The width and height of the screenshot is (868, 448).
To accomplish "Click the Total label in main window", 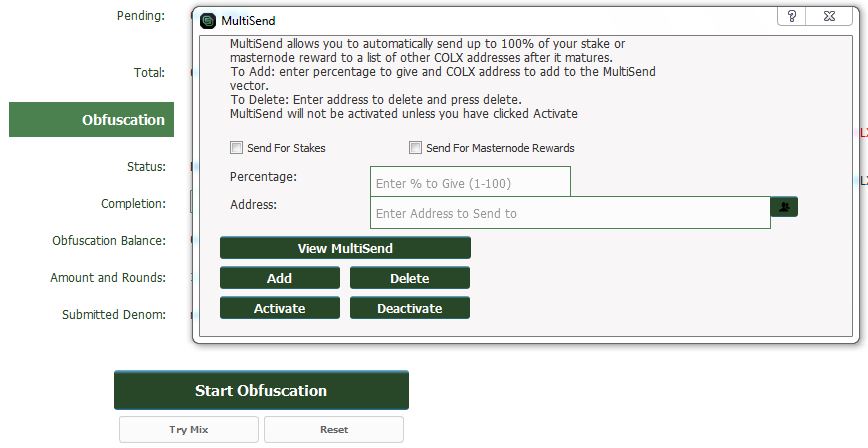I will 149,73.
